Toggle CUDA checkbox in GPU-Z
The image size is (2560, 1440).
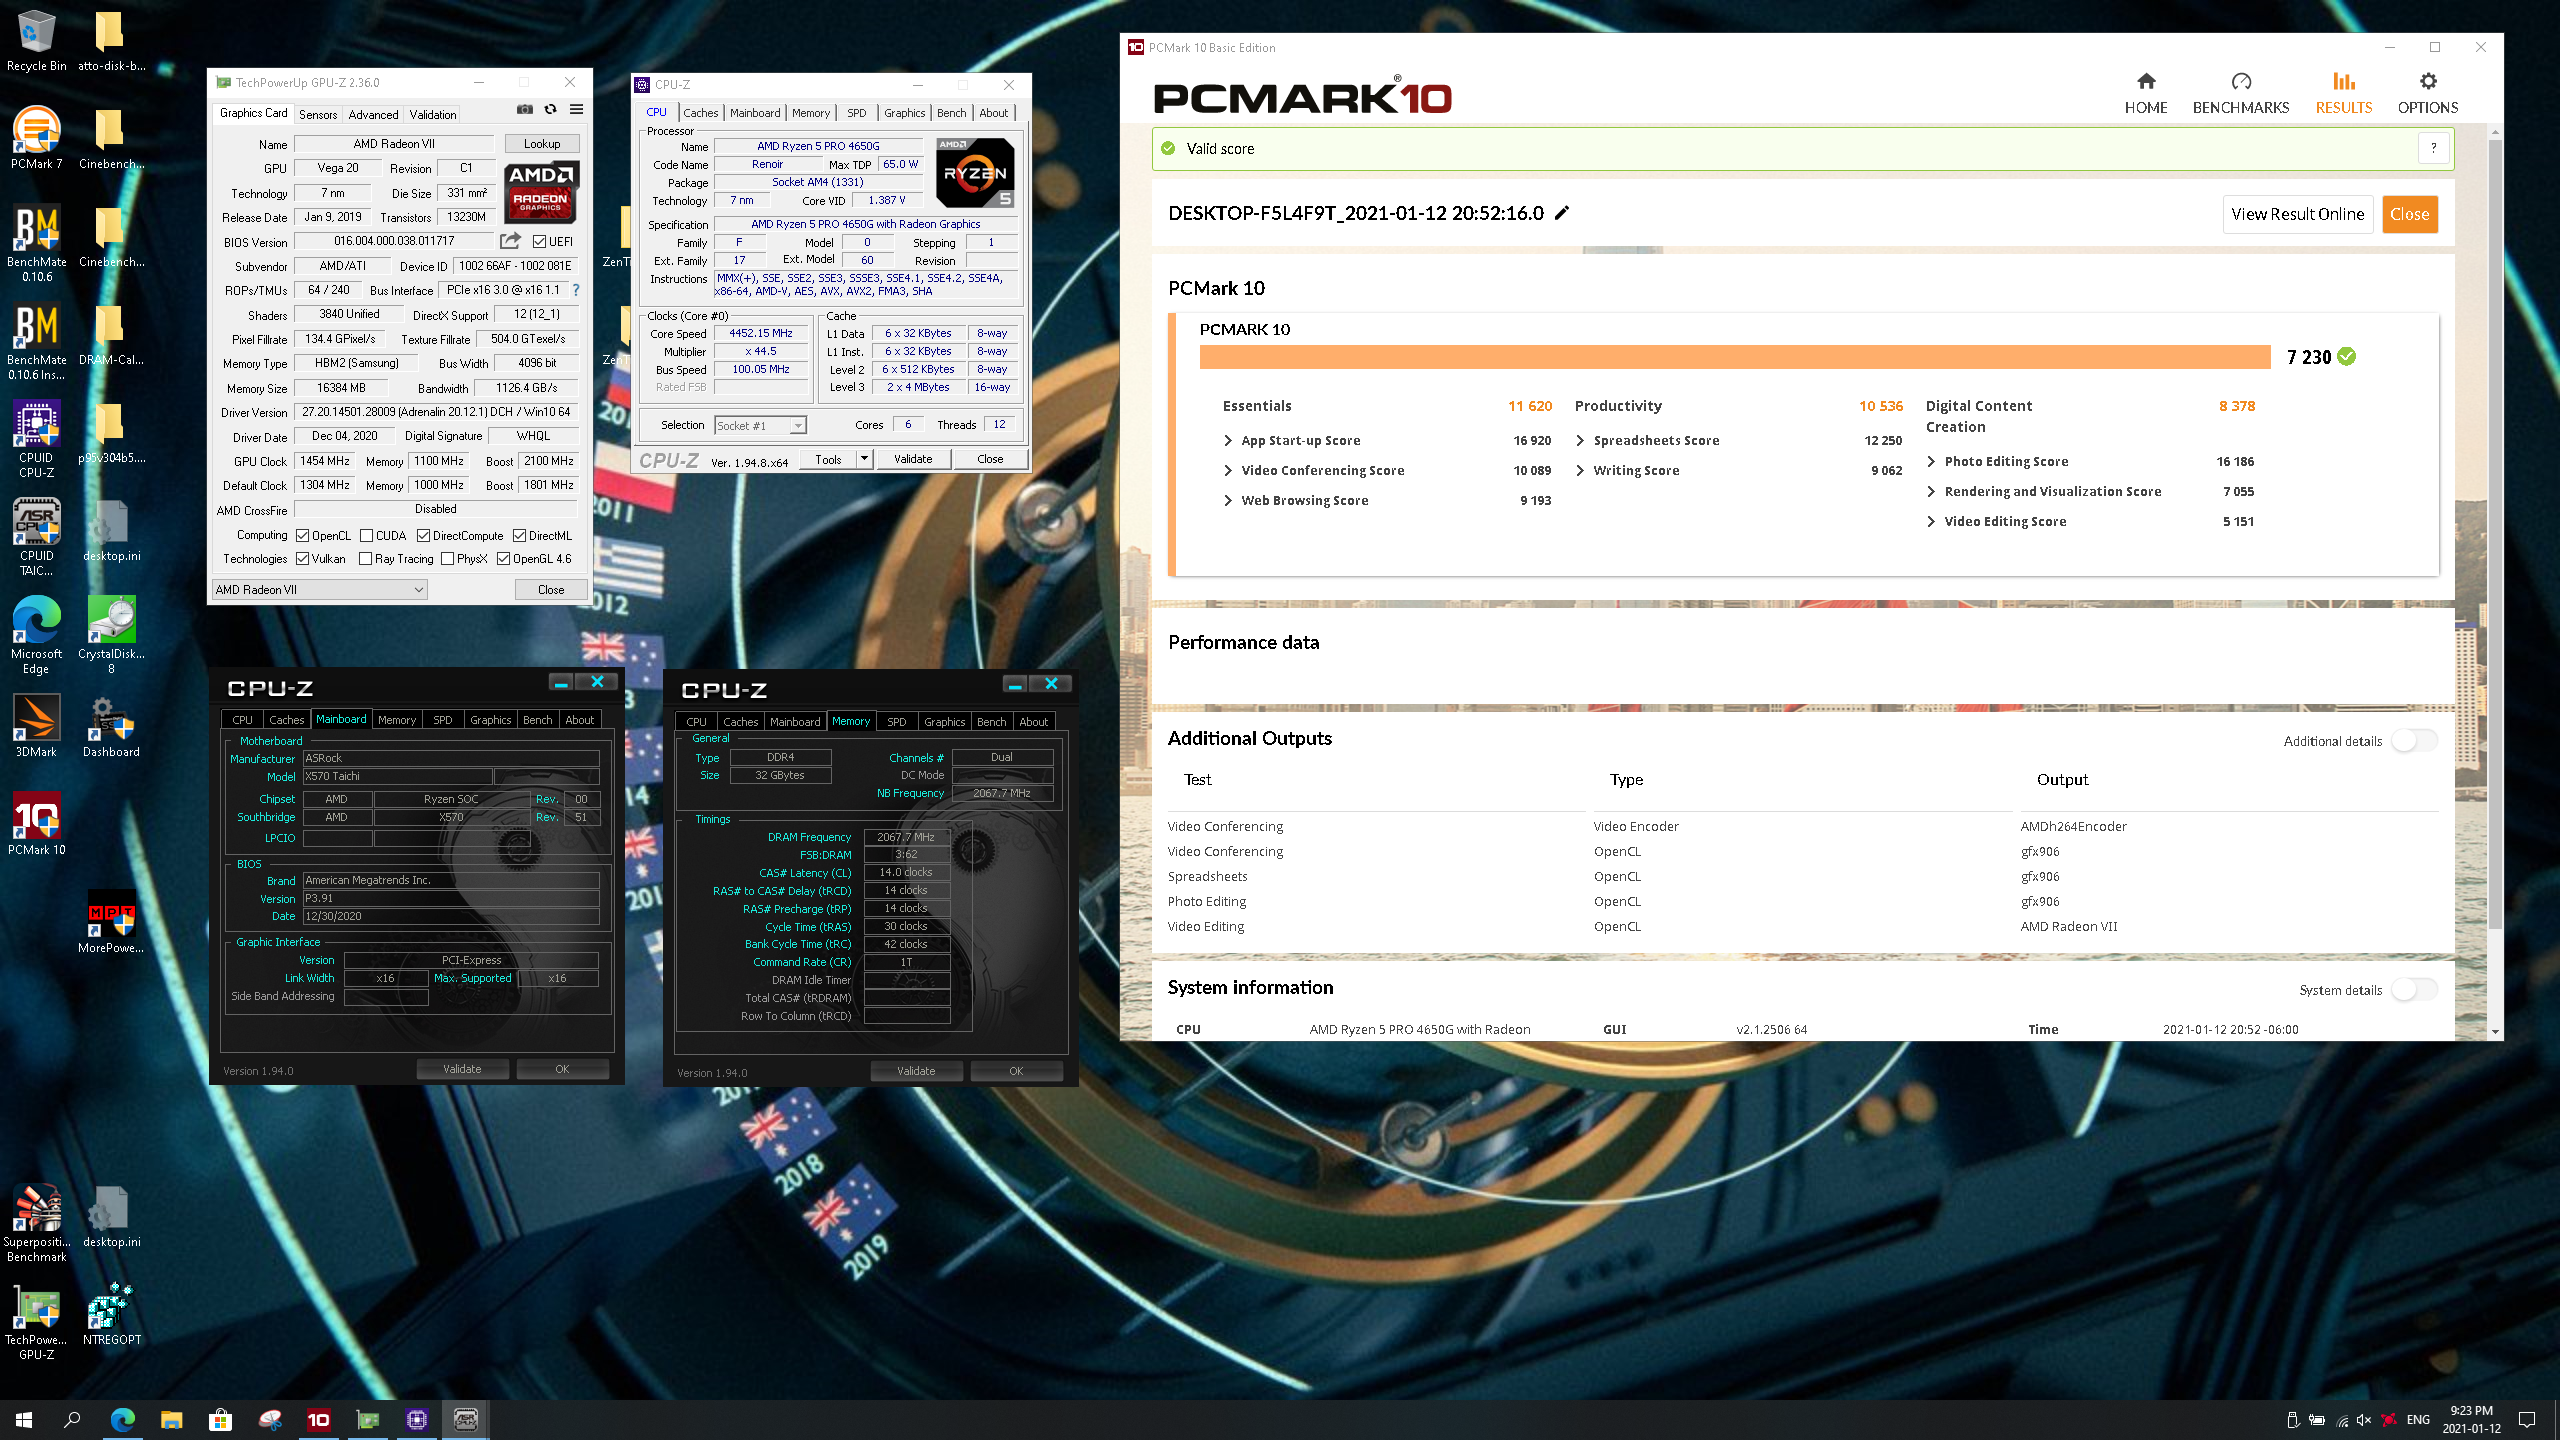coord(366,535)
